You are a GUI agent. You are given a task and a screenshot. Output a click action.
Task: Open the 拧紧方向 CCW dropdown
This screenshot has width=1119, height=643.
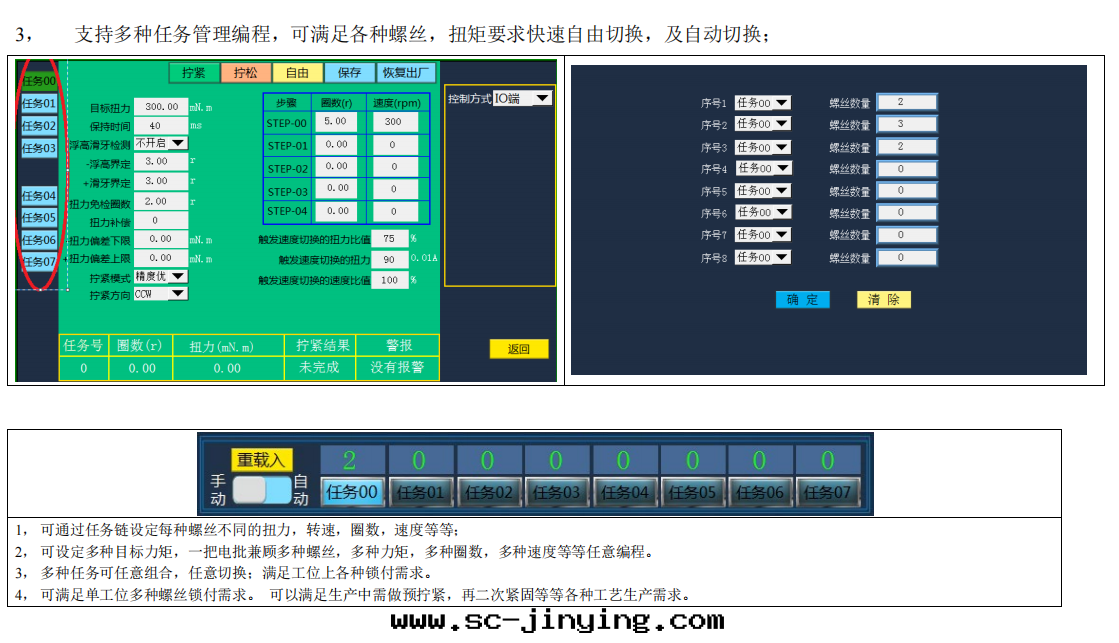[x=160, y=294]
